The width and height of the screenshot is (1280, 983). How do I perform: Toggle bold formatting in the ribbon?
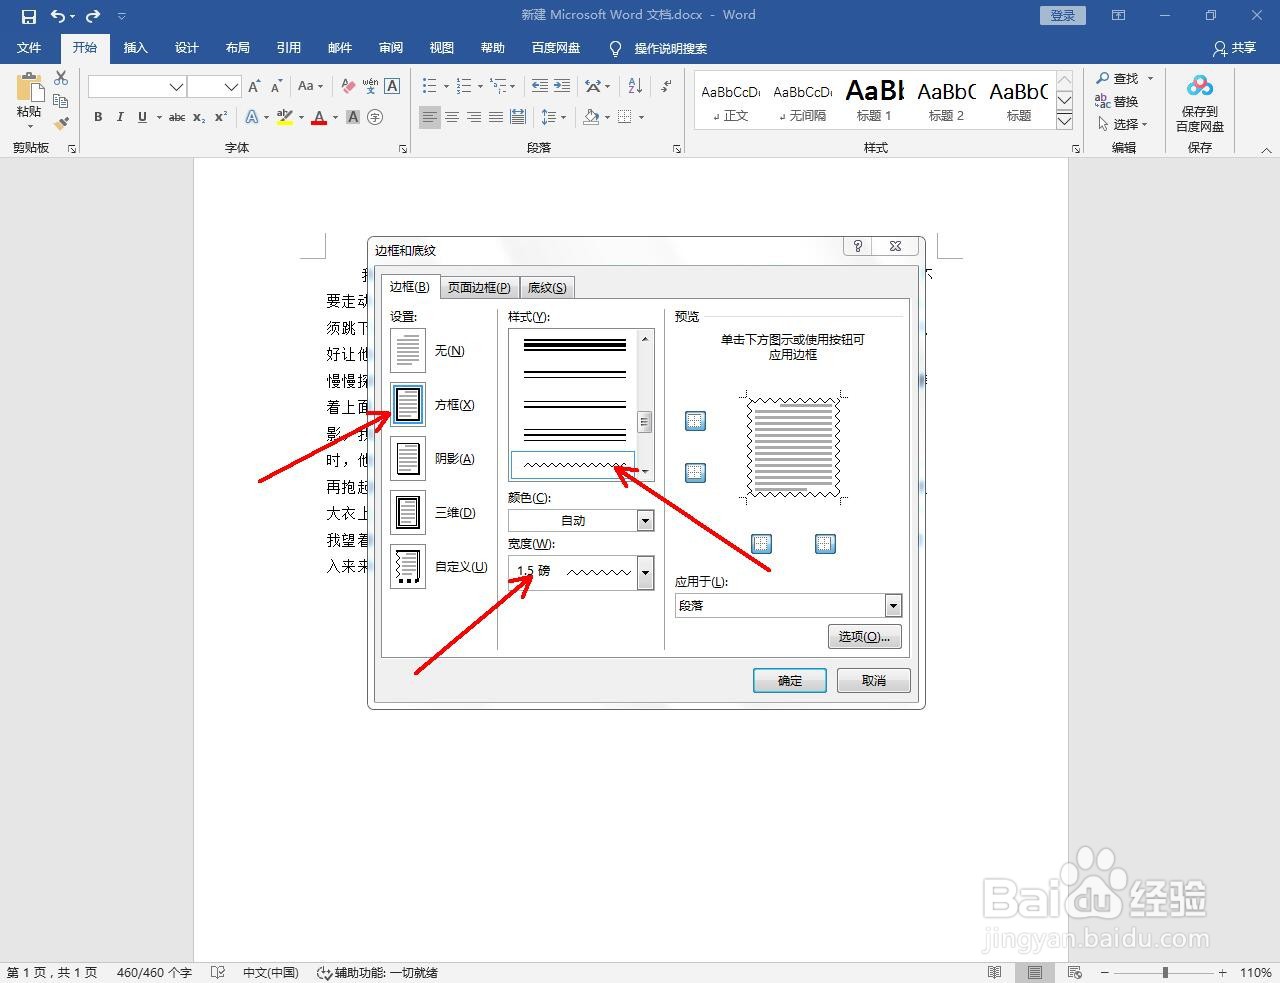click(97, 117)
